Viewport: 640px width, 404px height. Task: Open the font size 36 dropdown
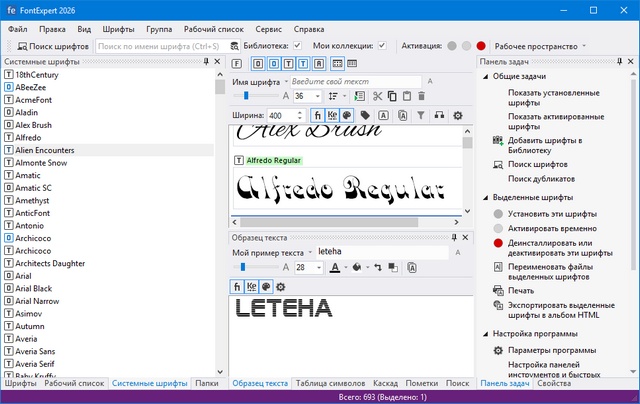(x=318, y=96)
